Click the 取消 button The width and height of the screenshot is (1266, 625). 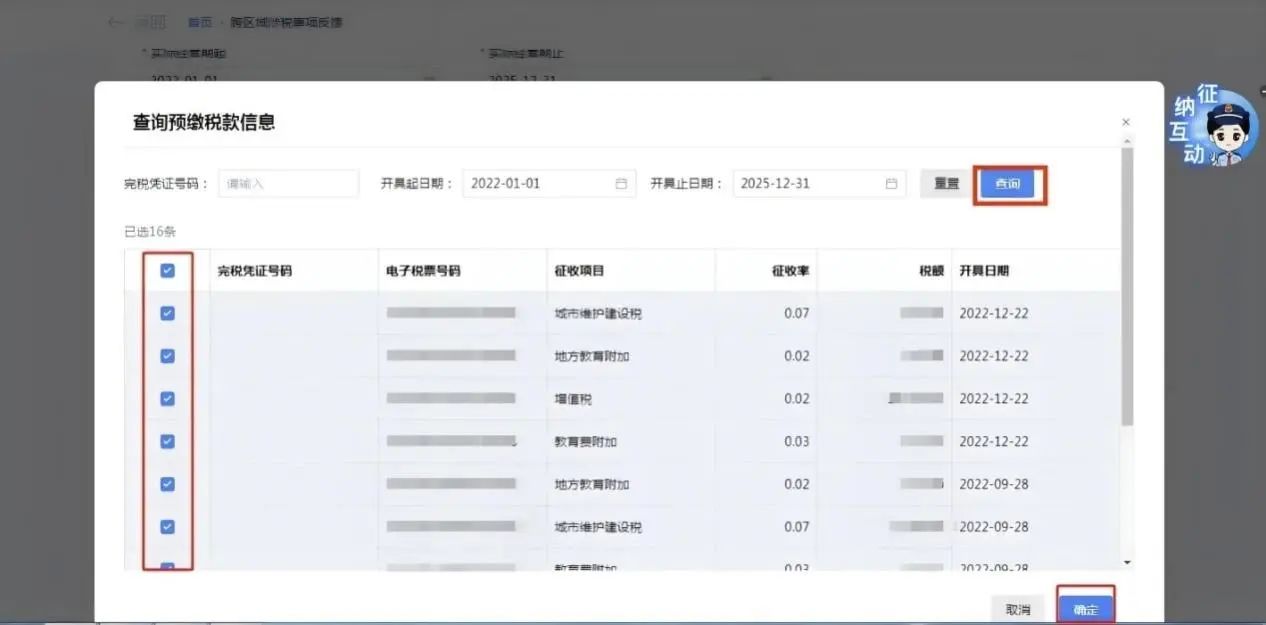[x=1018, y=609]
